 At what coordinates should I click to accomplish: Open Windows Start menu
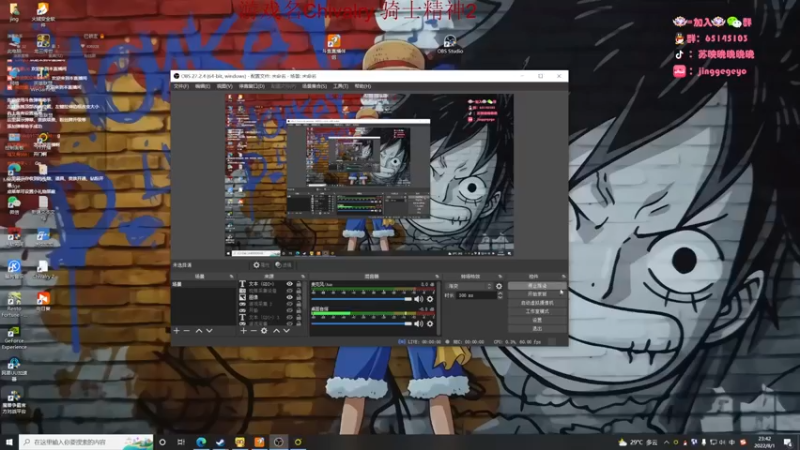[9, 442]
